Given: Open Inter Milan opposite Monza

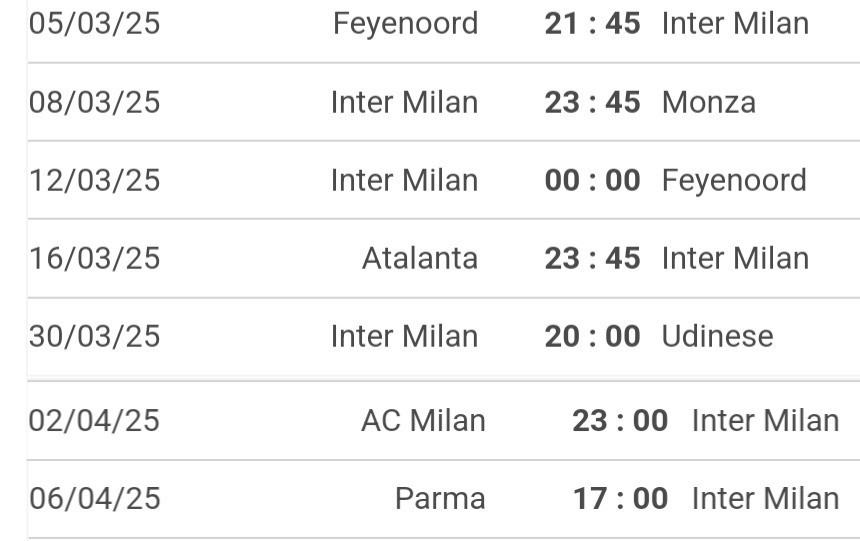Looking at the screenshot, I should (x=404, y=102).
